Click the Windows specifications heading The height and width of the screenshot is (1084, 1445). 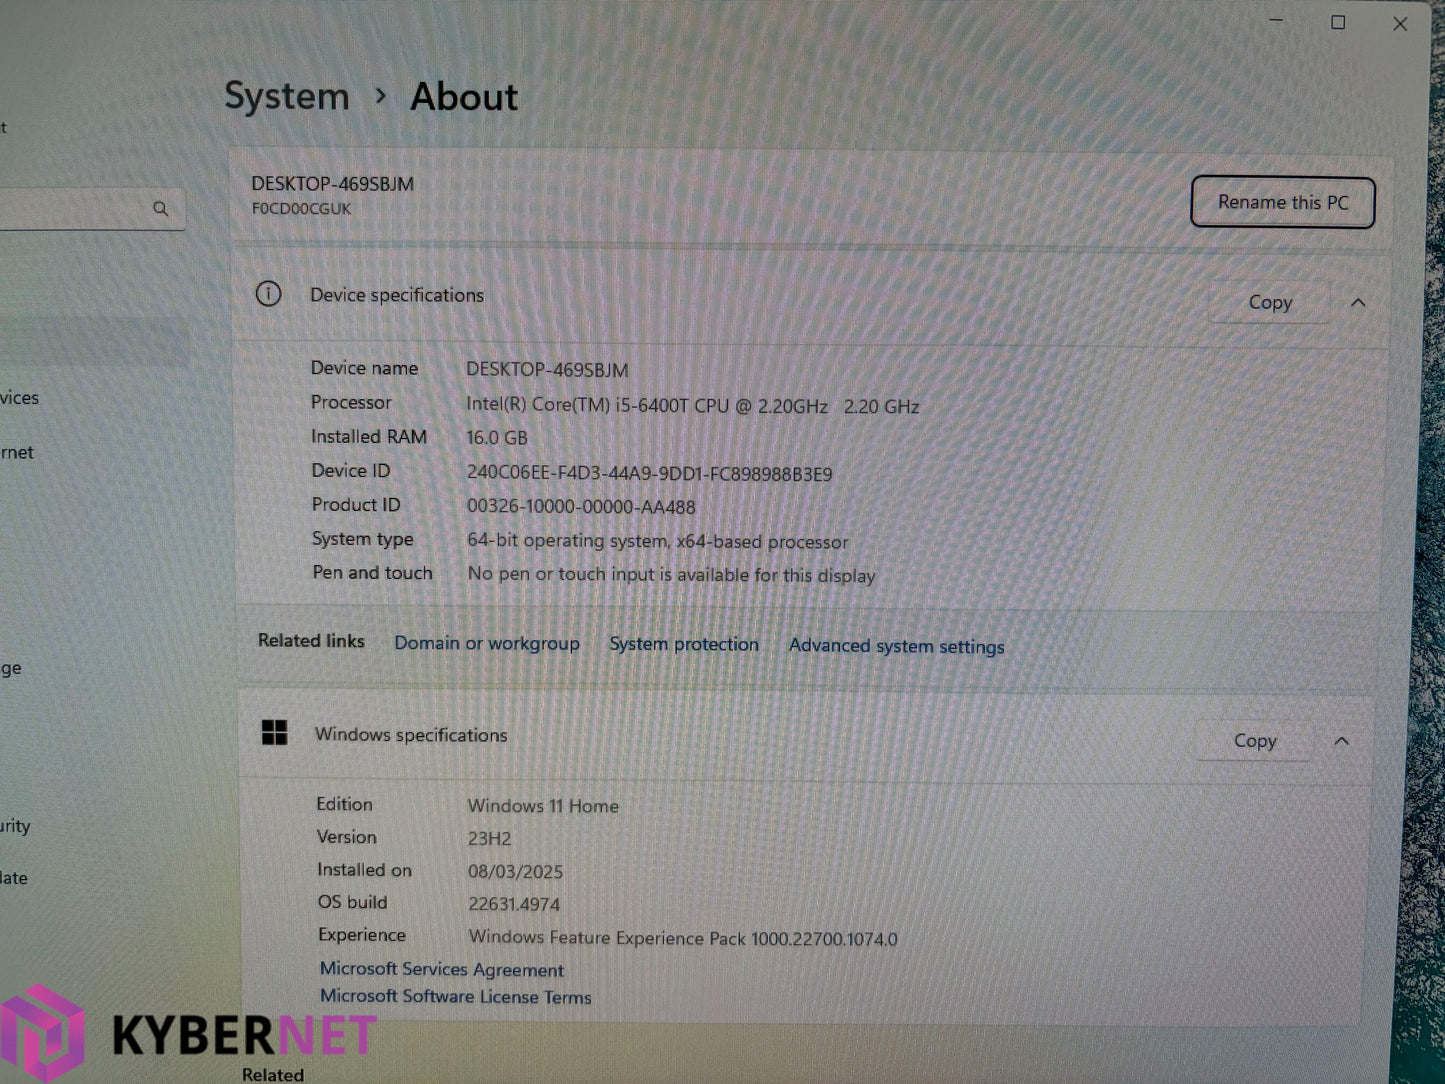[411, 735]
